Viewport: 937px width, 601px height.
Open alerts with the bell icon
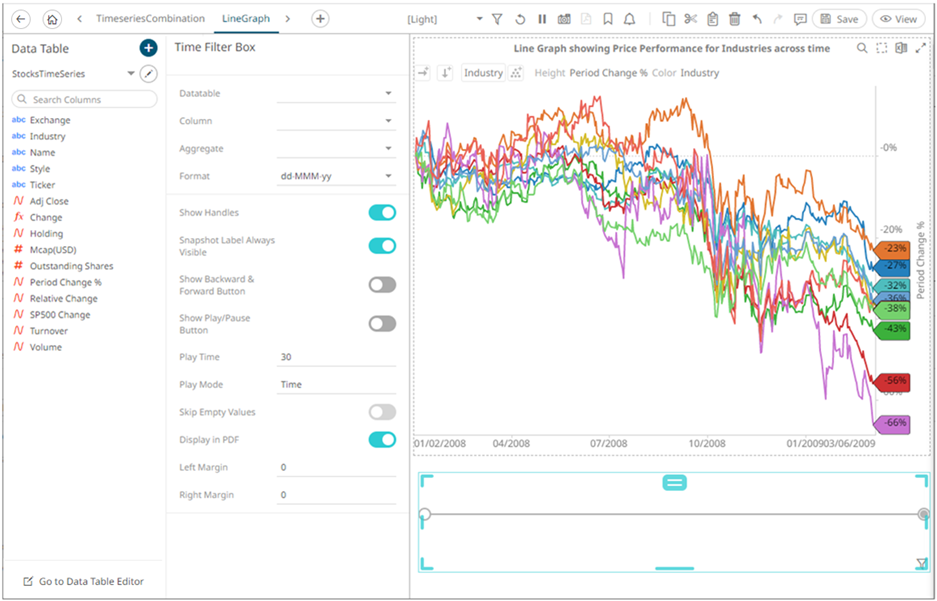[629, 19]
